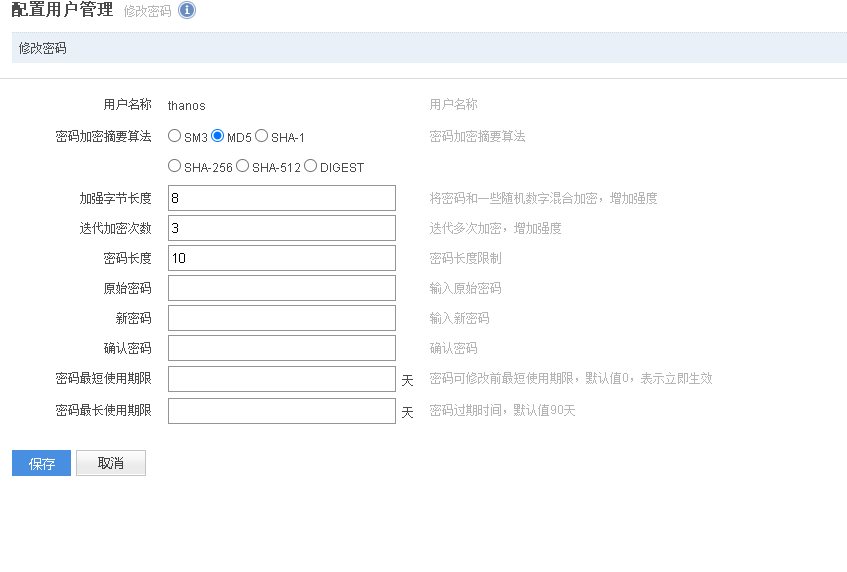Click the 配置用户管理 page title
Viewport: 847px width, 572px height.
tap(62, 9)
